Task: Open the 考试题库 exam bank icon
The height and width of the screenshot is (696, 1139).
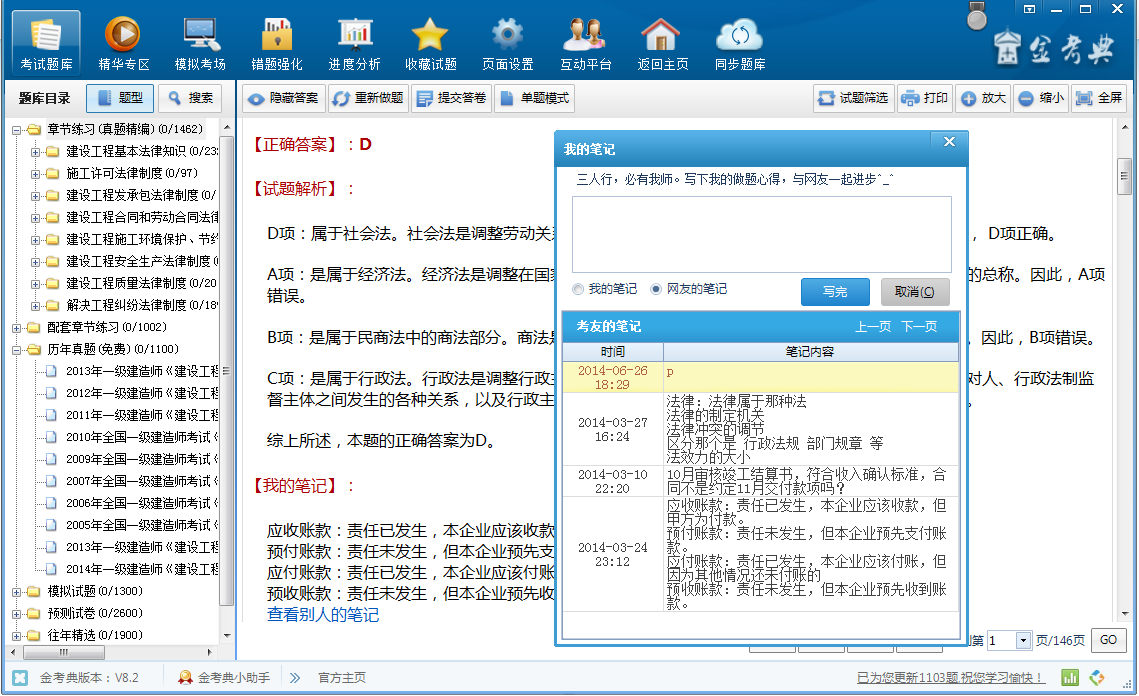Action: [x=46, y=43]
